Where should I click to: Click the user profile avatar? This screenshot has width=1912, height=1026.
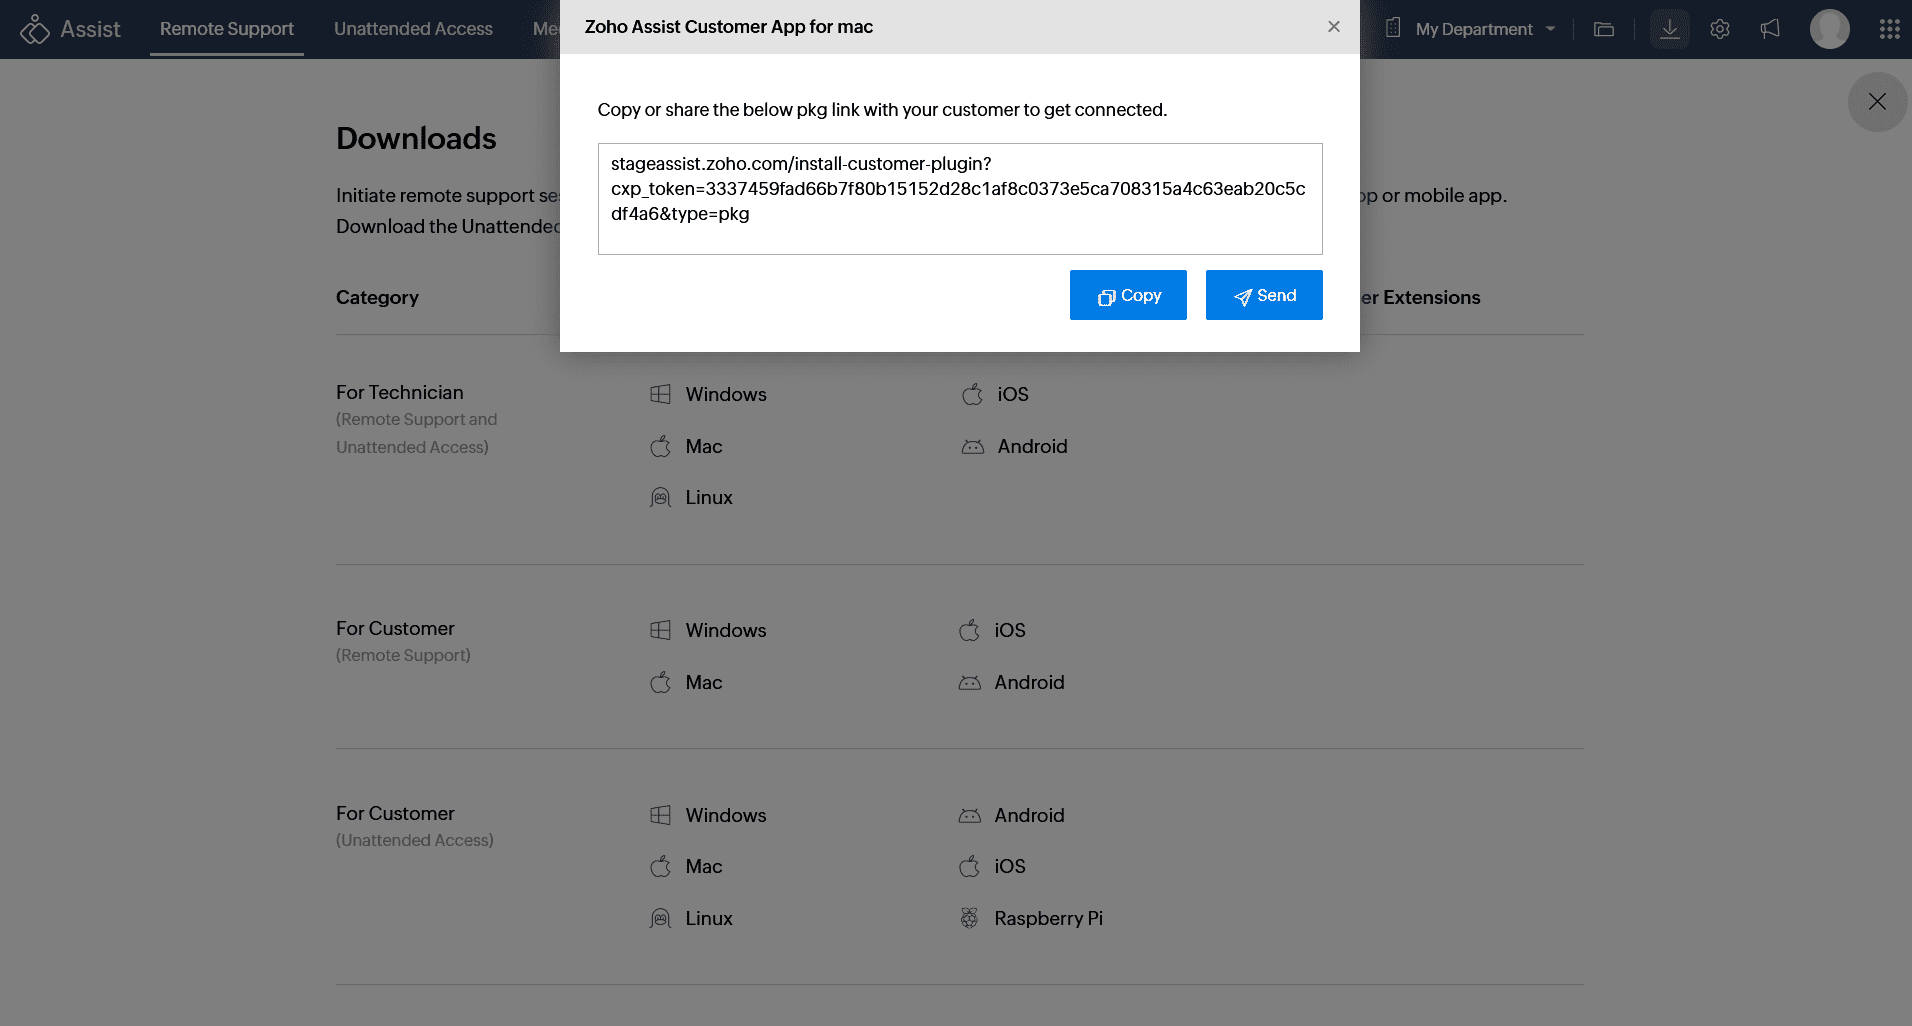1829,29
